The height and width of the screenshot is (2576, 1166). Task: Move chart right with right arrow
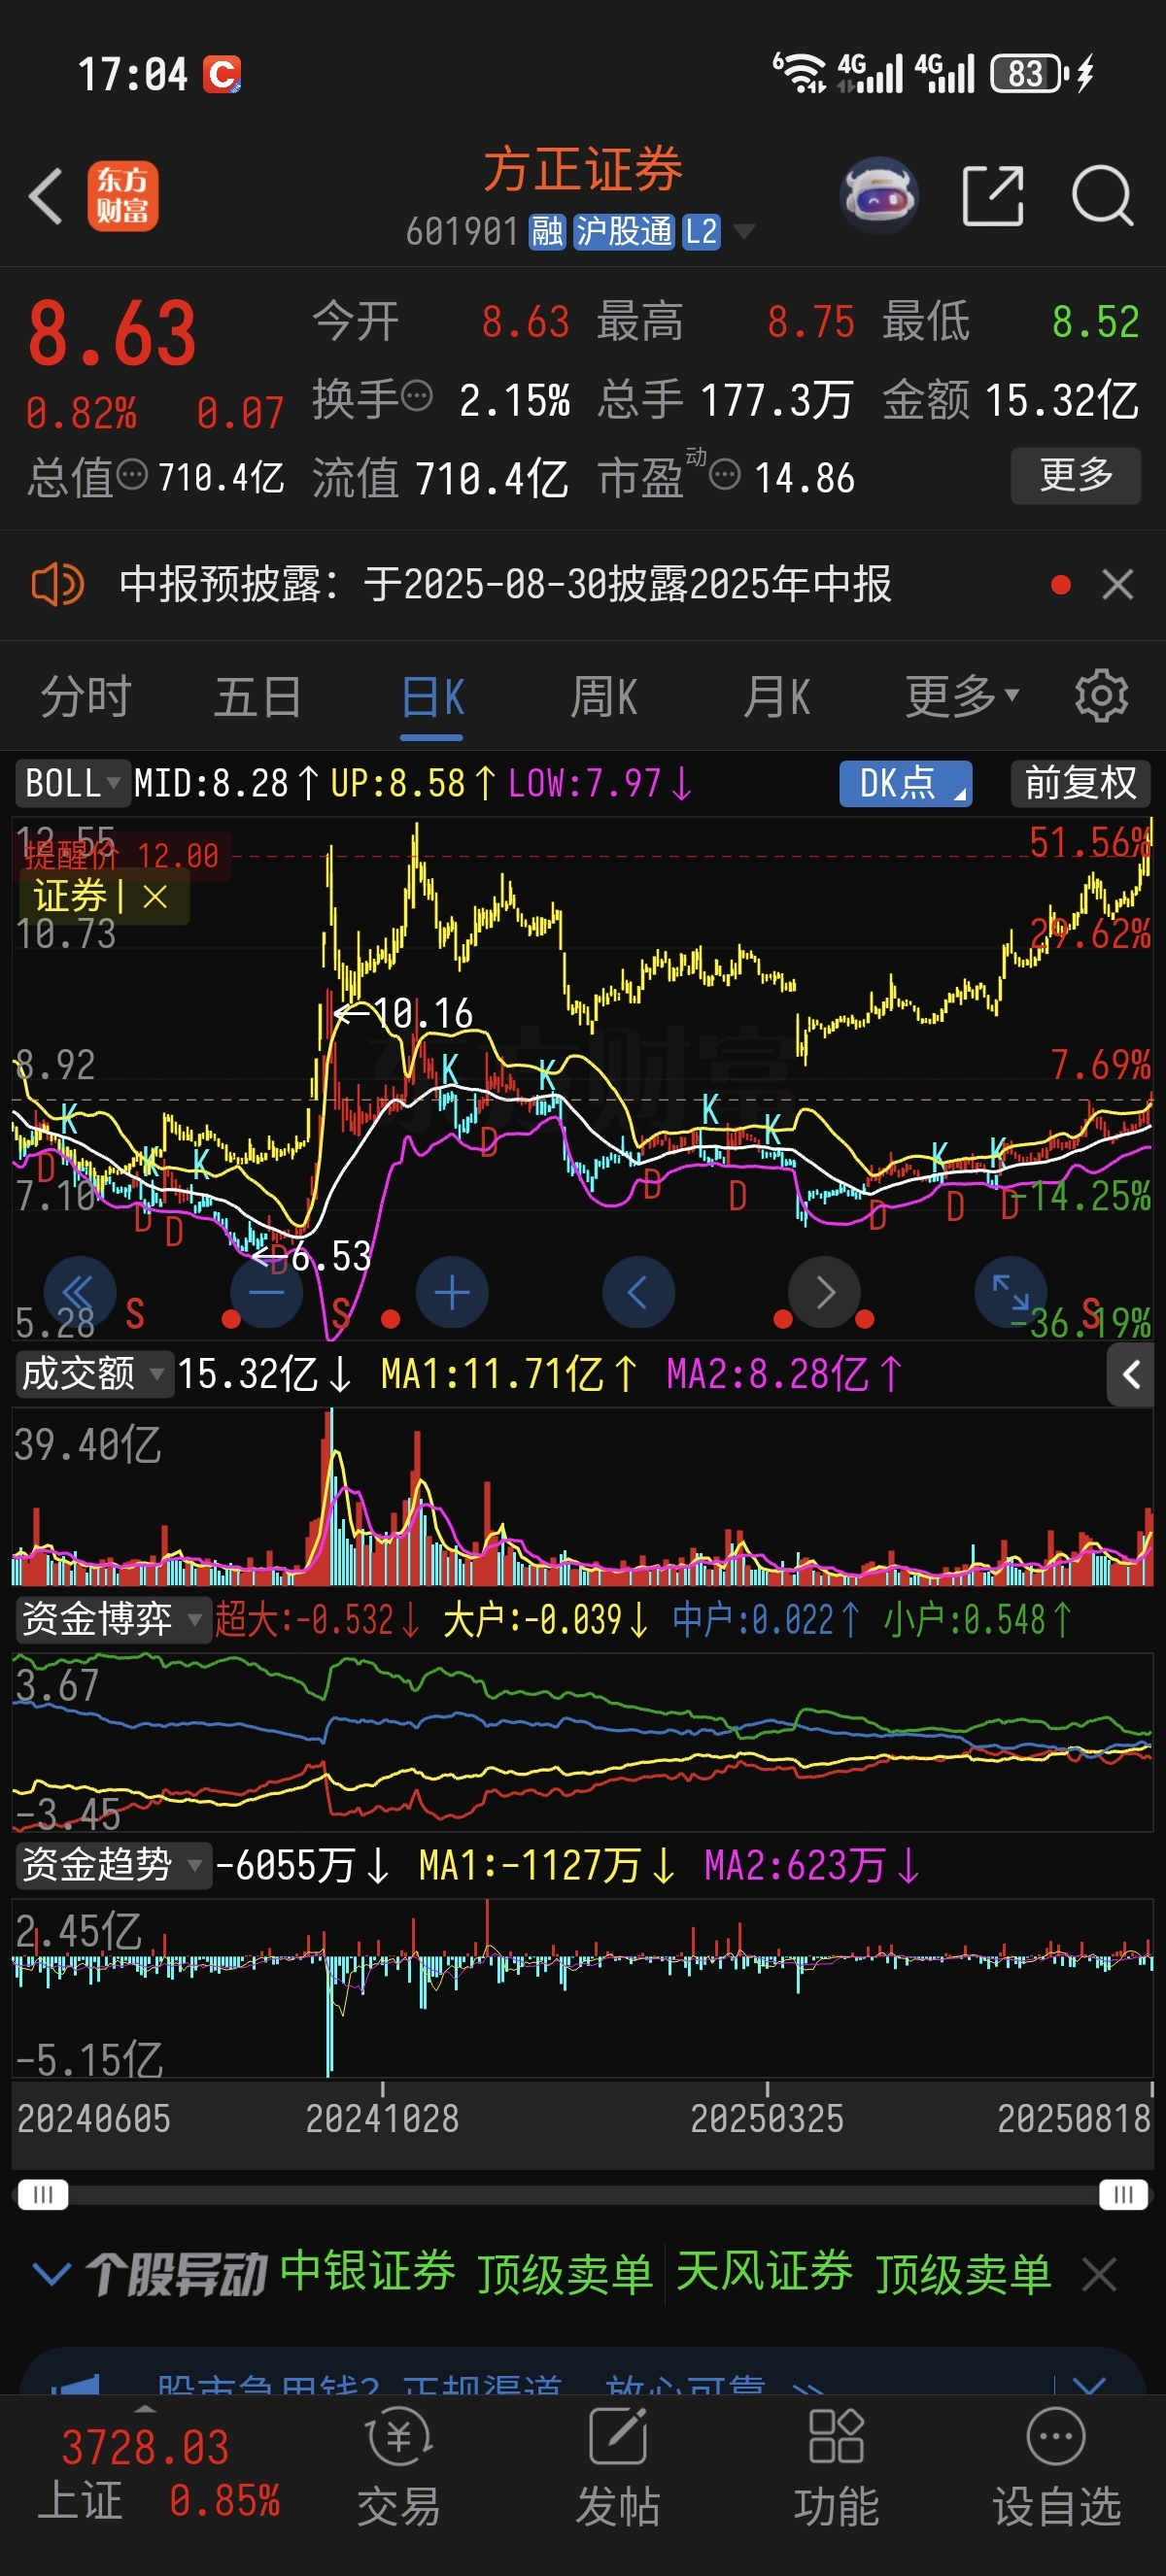click(x=824, y=1292)
